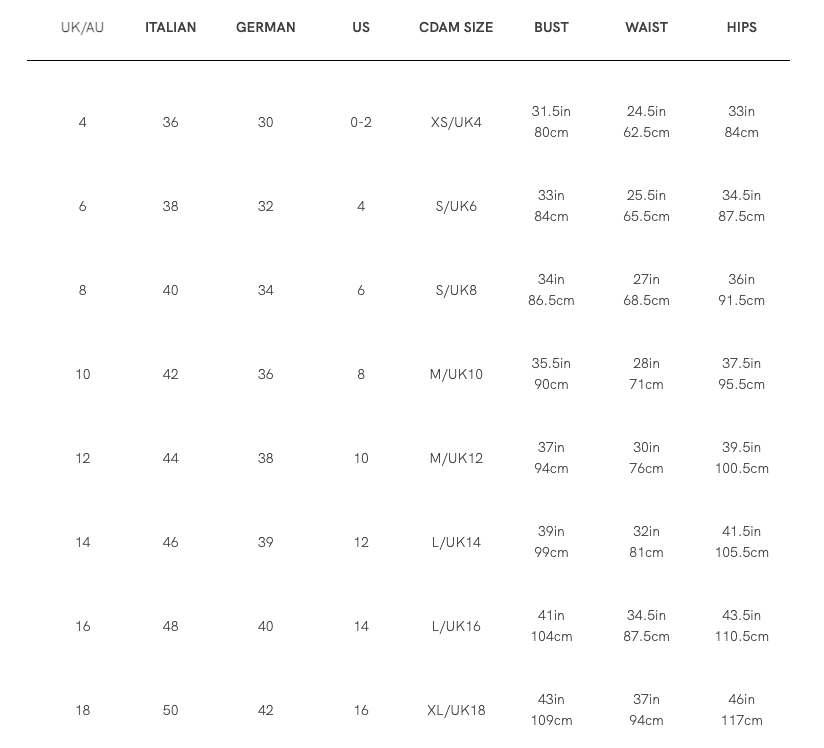Click the S/UK6 size cell

[x=456, y=207]
